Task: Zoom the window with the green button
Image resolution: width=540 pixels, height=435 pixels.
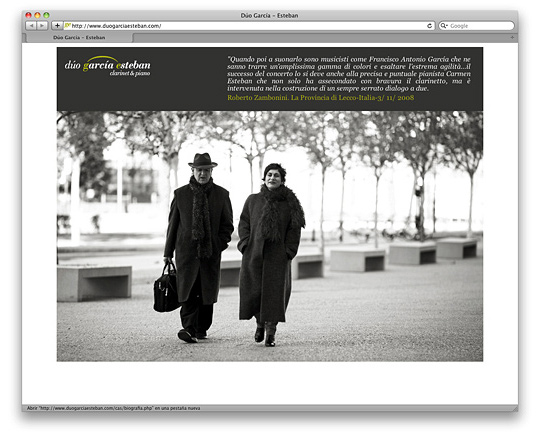Action: point(46,15)
